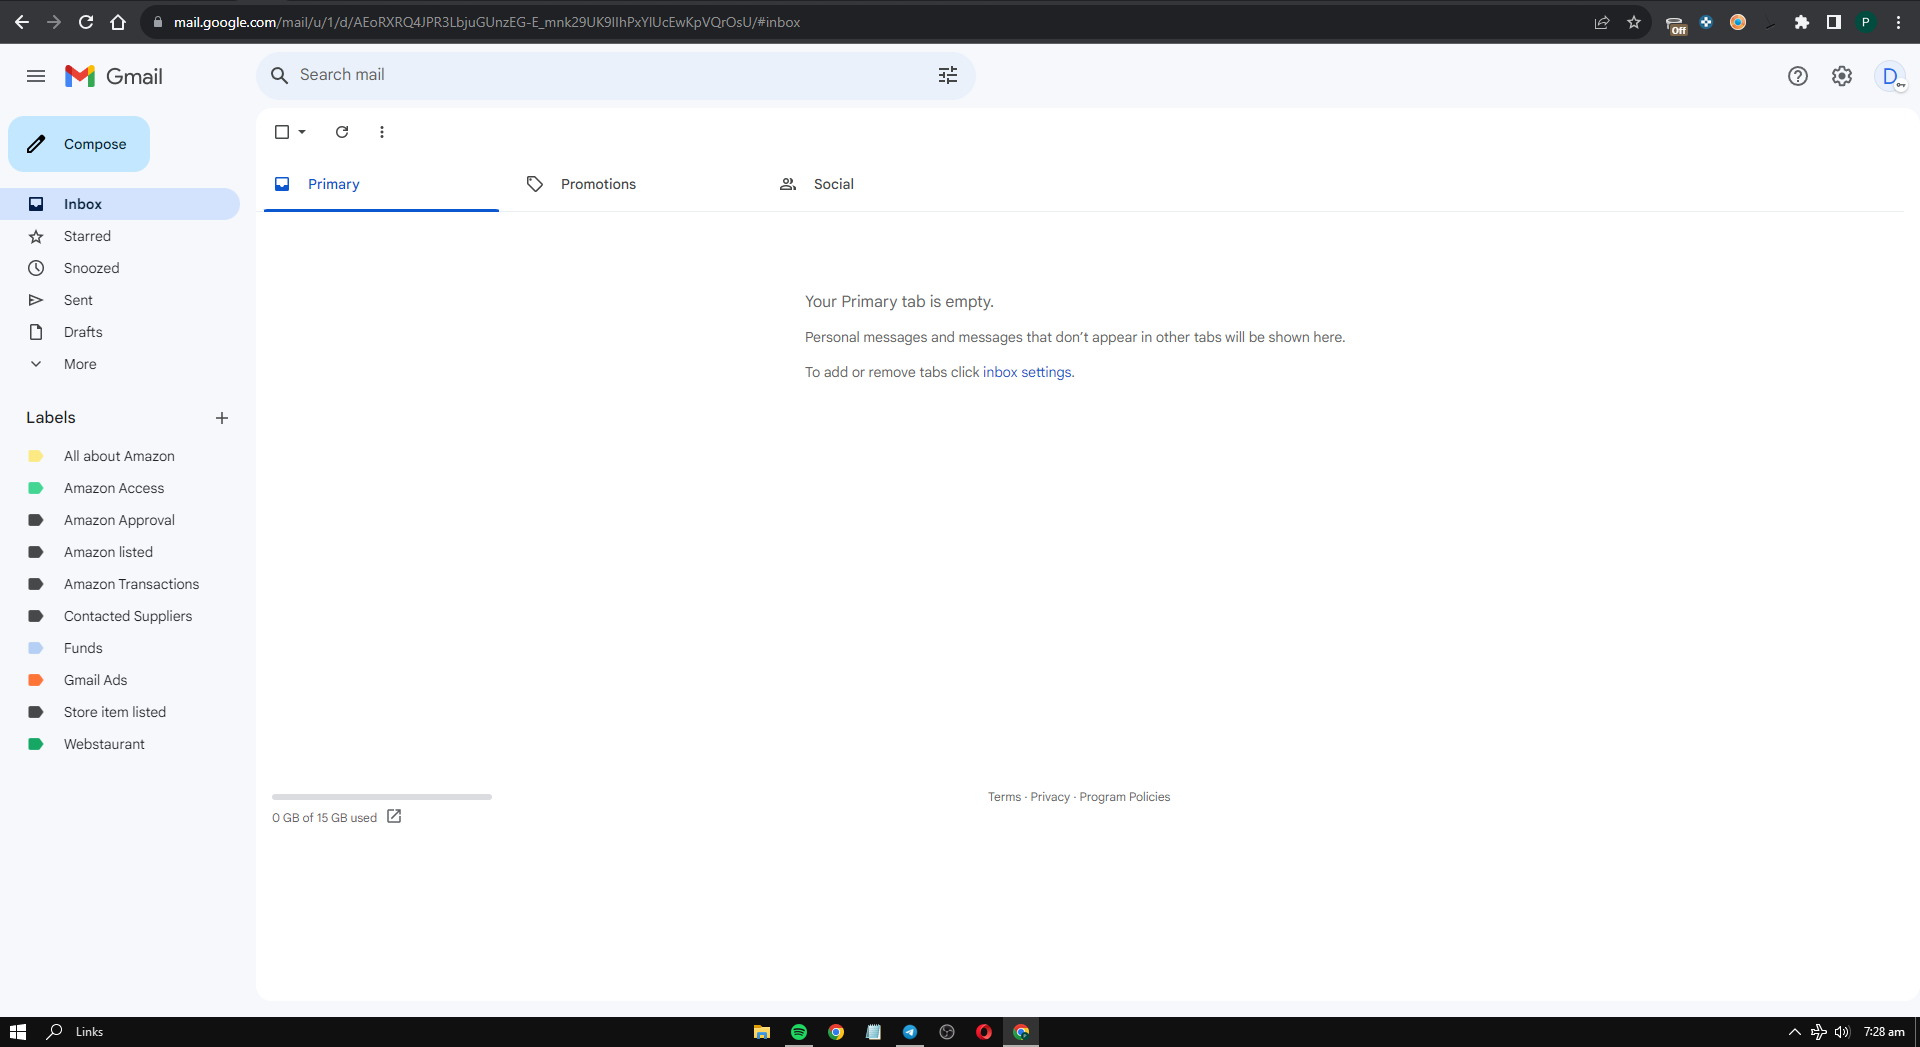
Task: Toggle browser side panel icon
Action: (1834, 22)
